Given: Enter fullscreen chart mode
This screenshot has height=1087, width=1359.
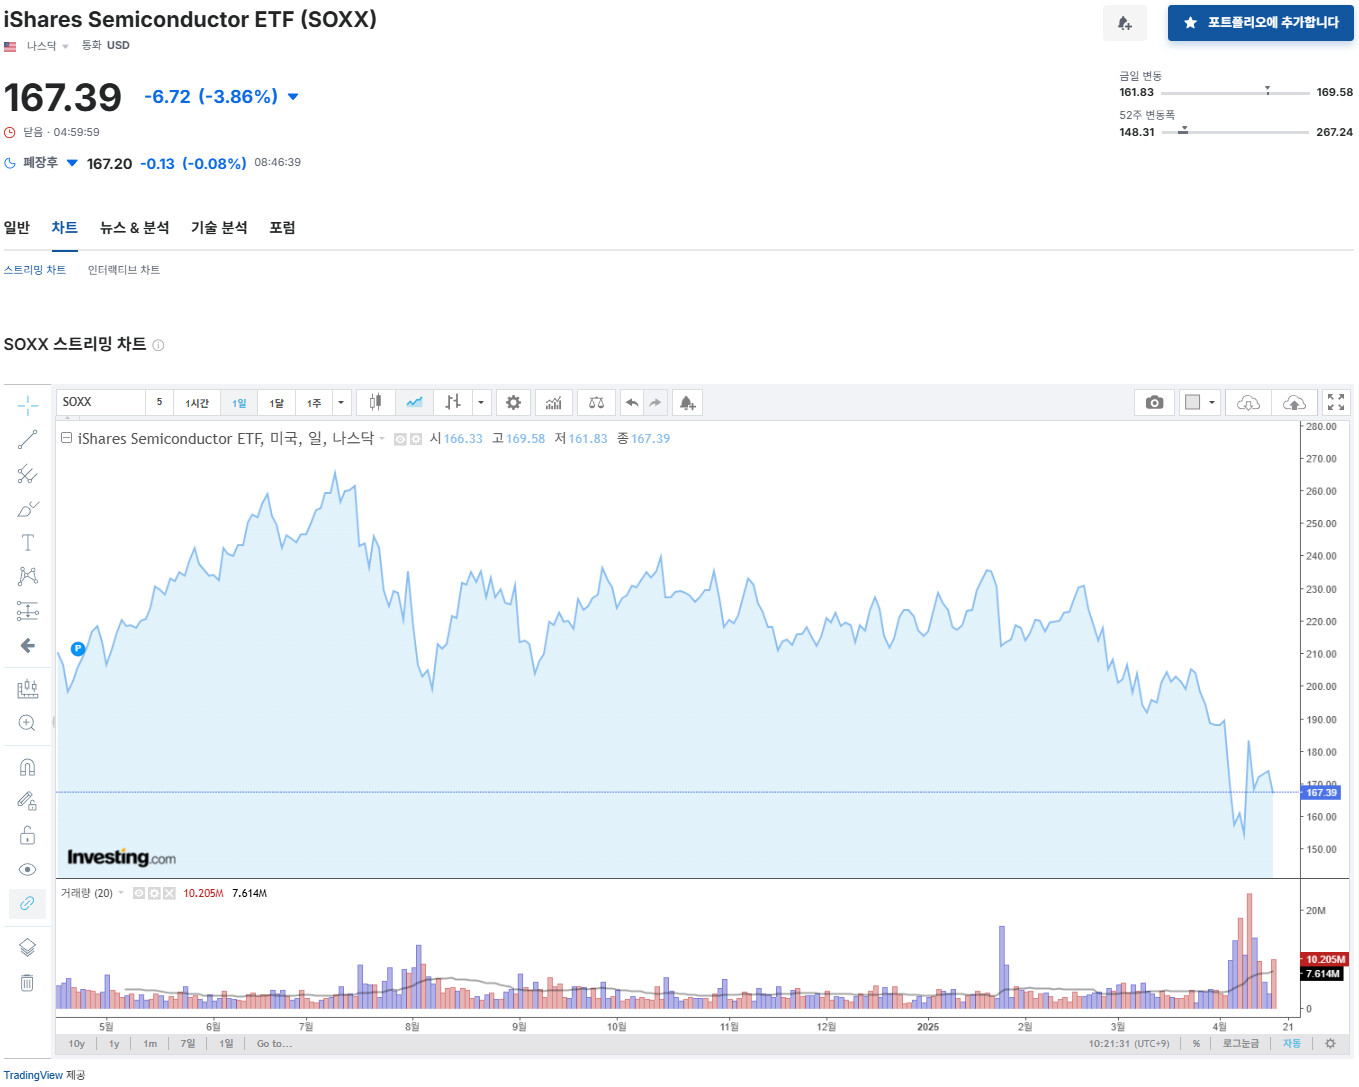Looking at the screenshot, I should click(1335, 402).
